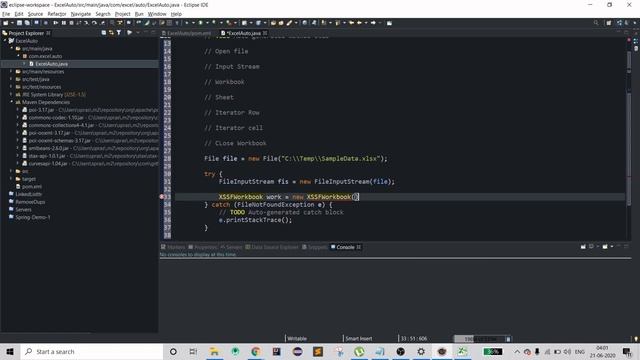Open the New file dropdown arrow
640x360 pixels.
[x=12, y=23]
